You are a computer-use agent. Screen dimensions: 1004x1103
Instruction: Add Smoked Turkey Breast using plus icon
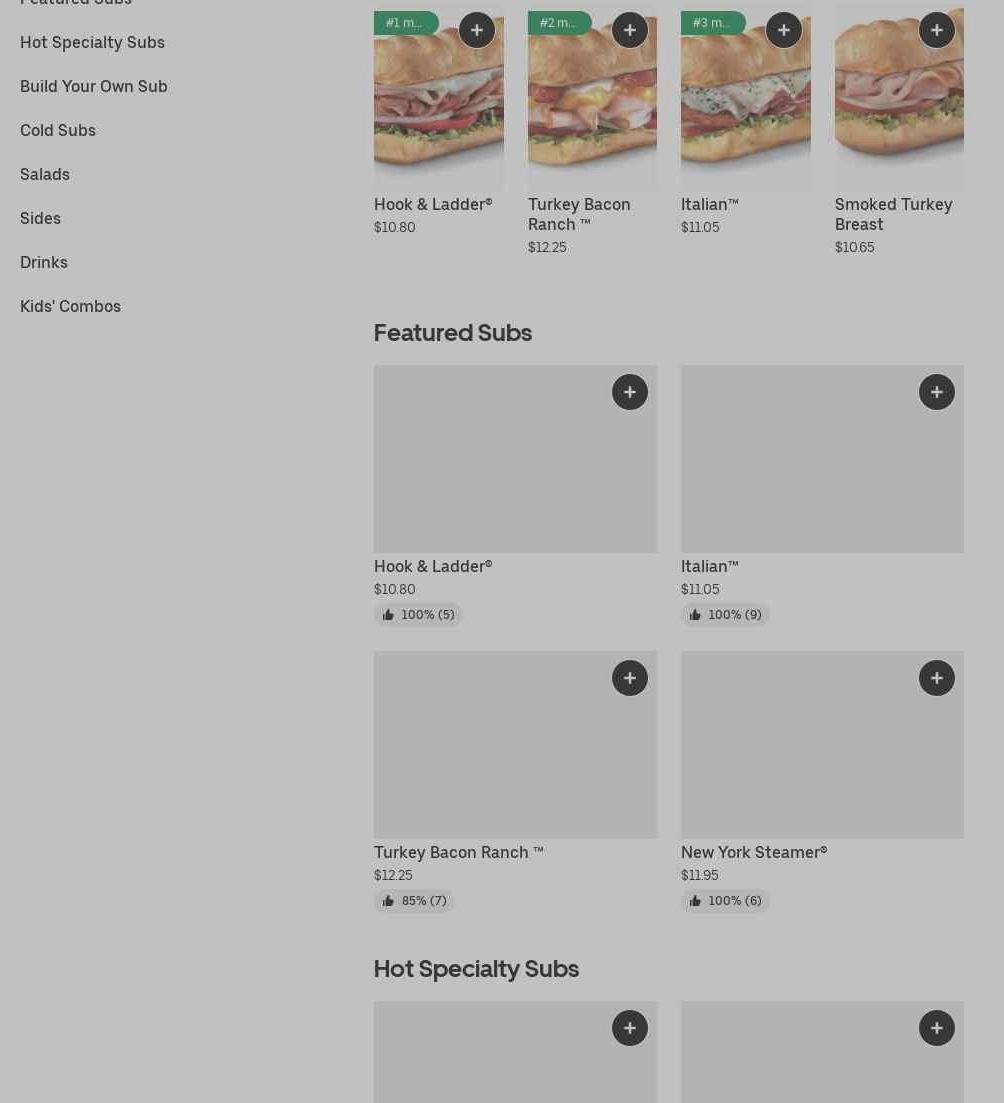(x=936, y=30)
